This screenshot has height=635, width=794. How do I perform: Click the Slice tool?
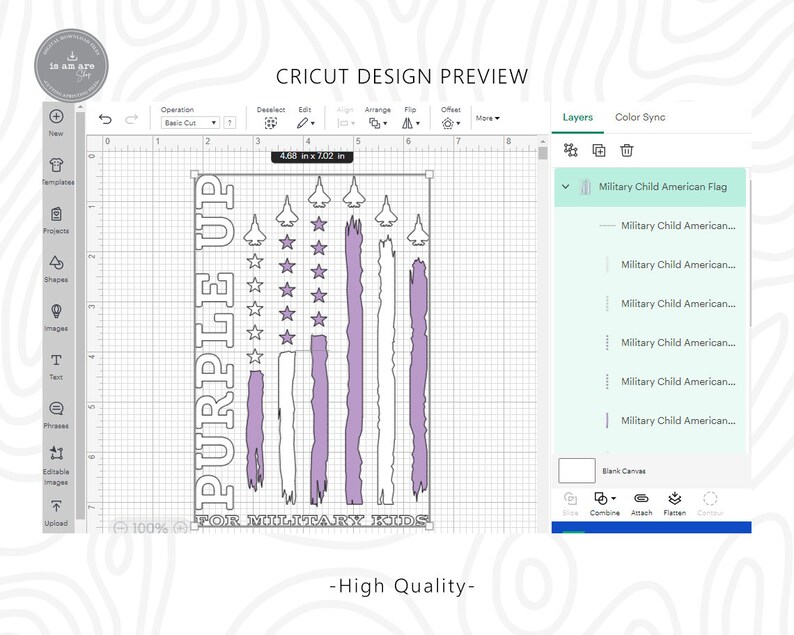coord(570,504)
